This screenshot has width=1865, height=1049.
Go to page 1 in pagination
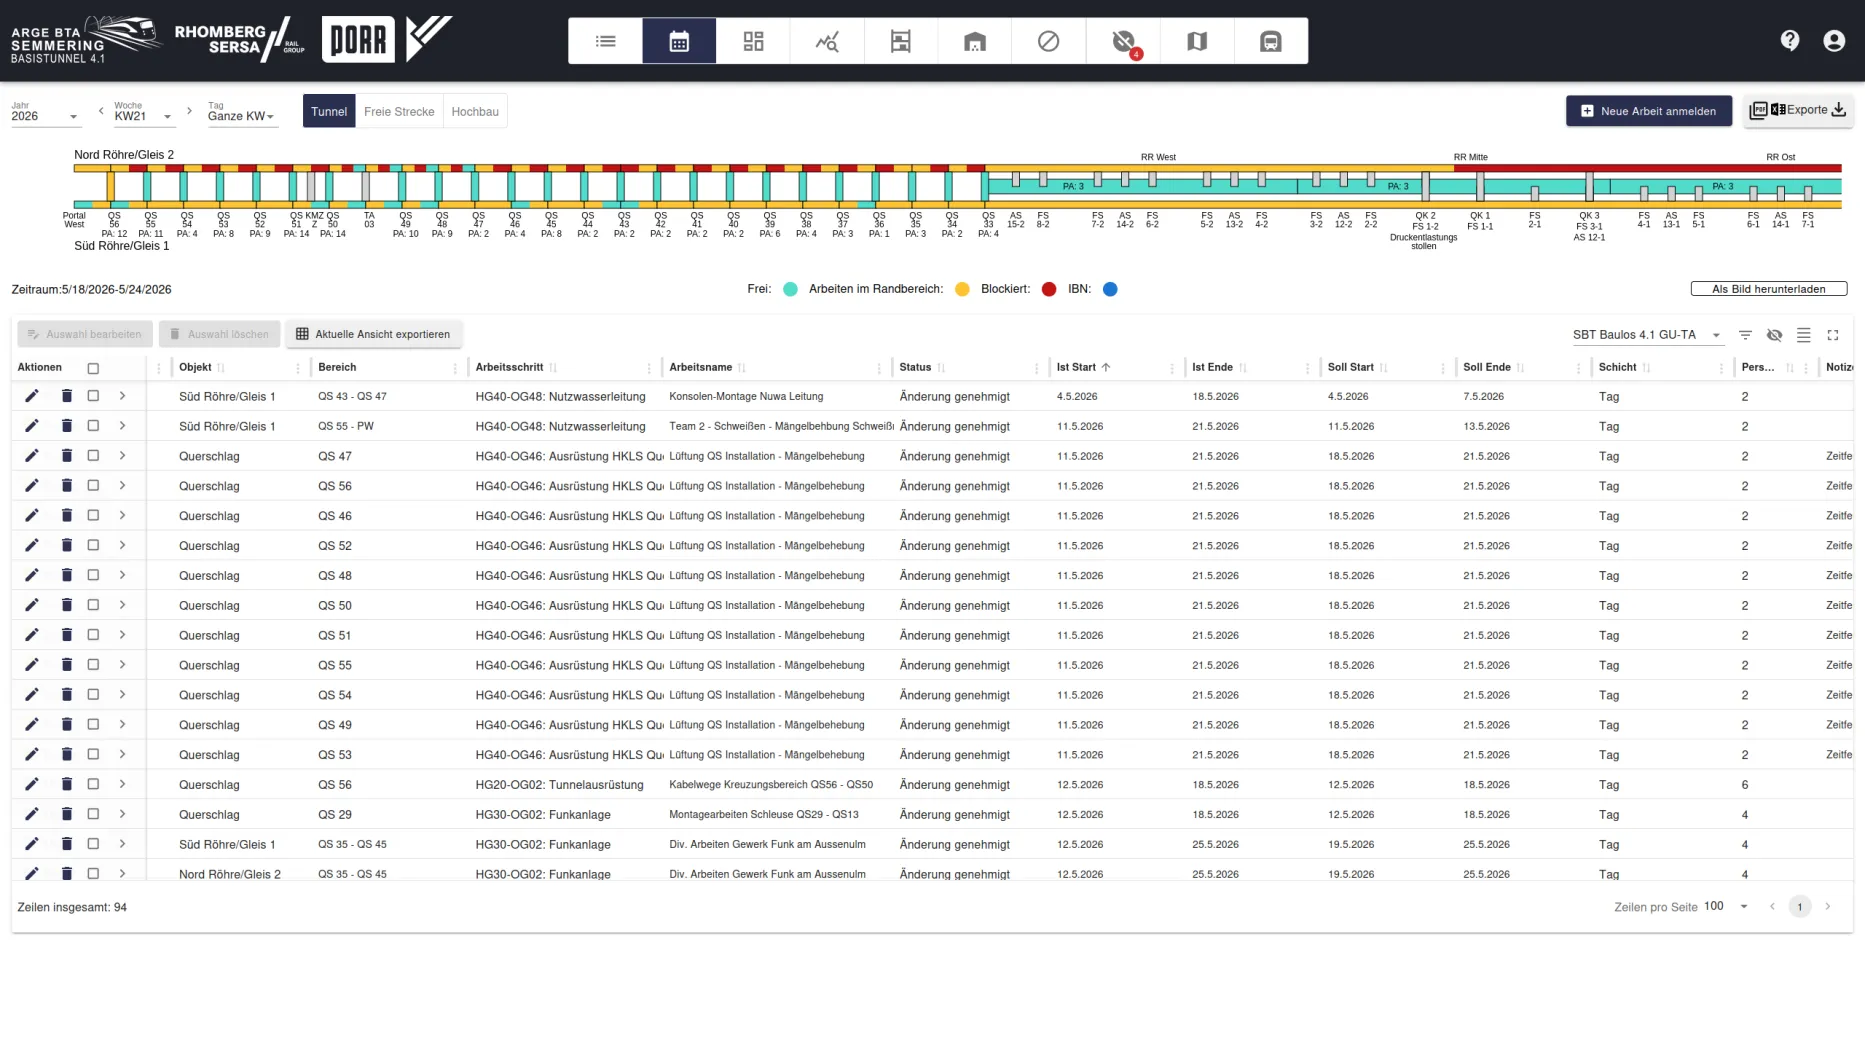[1800, 907]
